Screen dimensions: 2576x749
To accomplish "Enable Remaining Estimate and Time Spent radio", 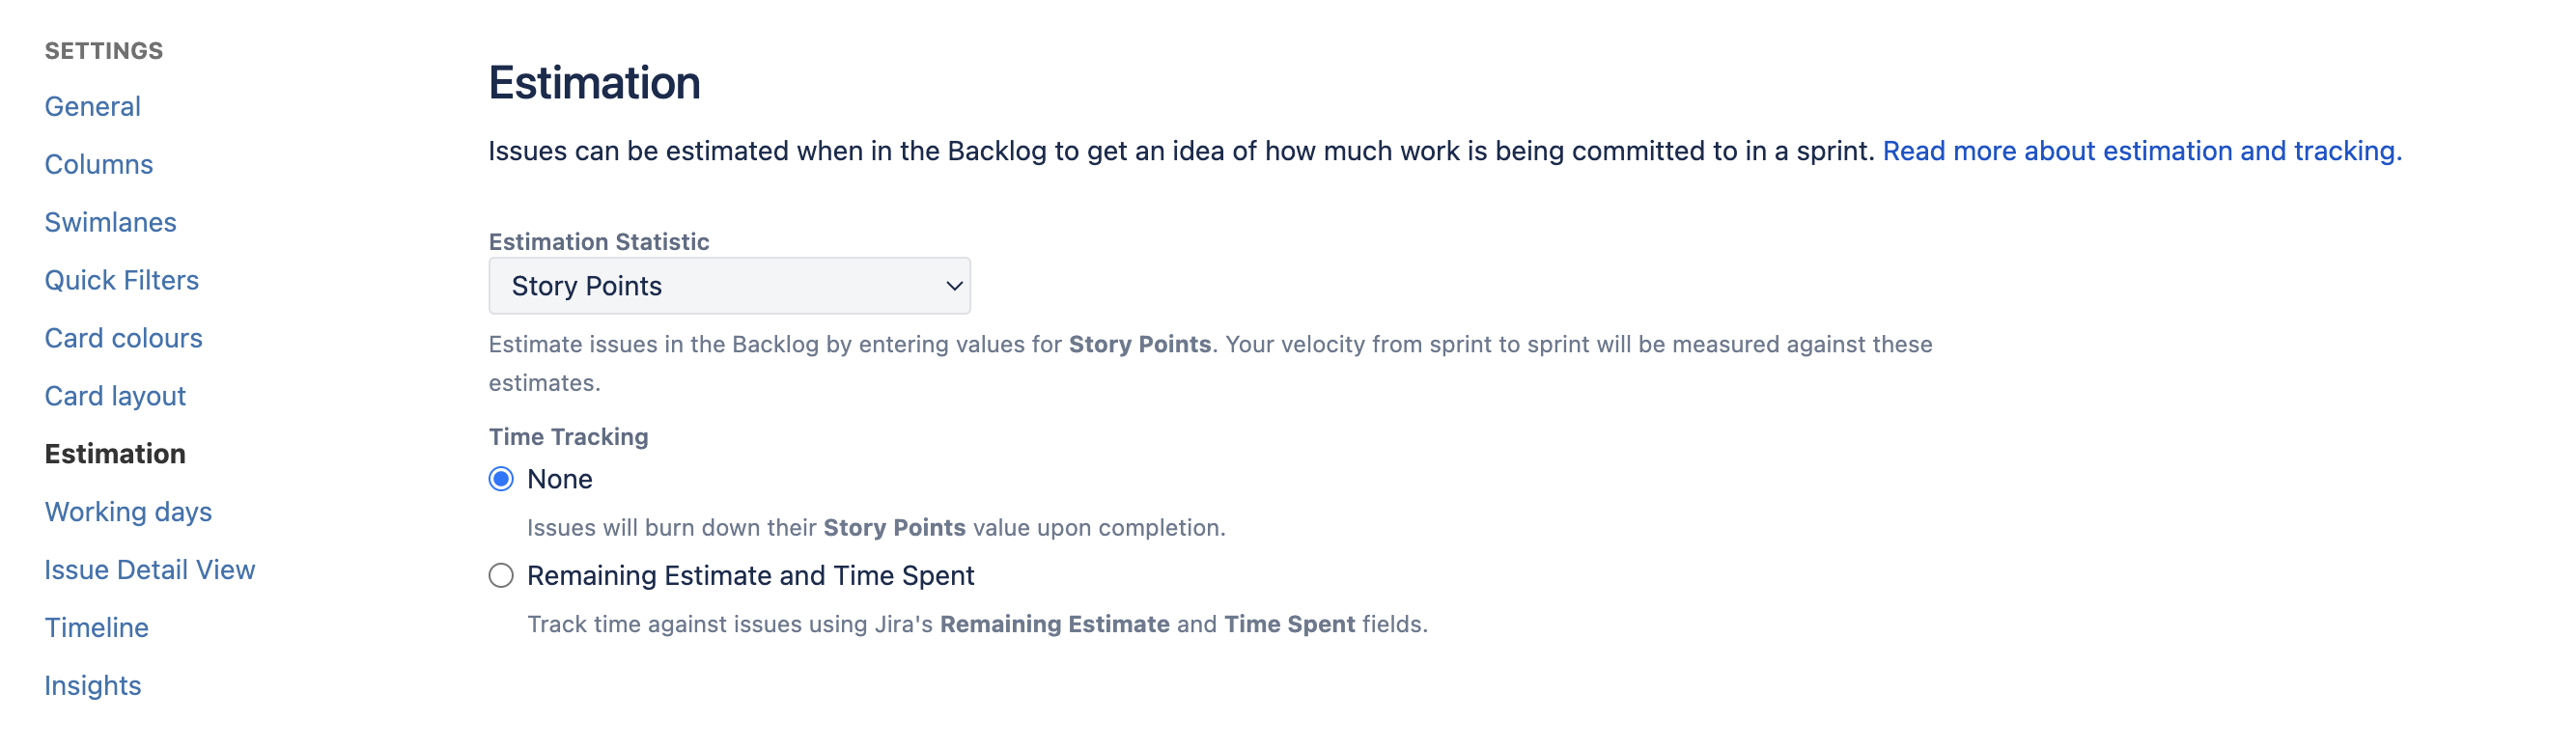I will [x=501, y=576].
